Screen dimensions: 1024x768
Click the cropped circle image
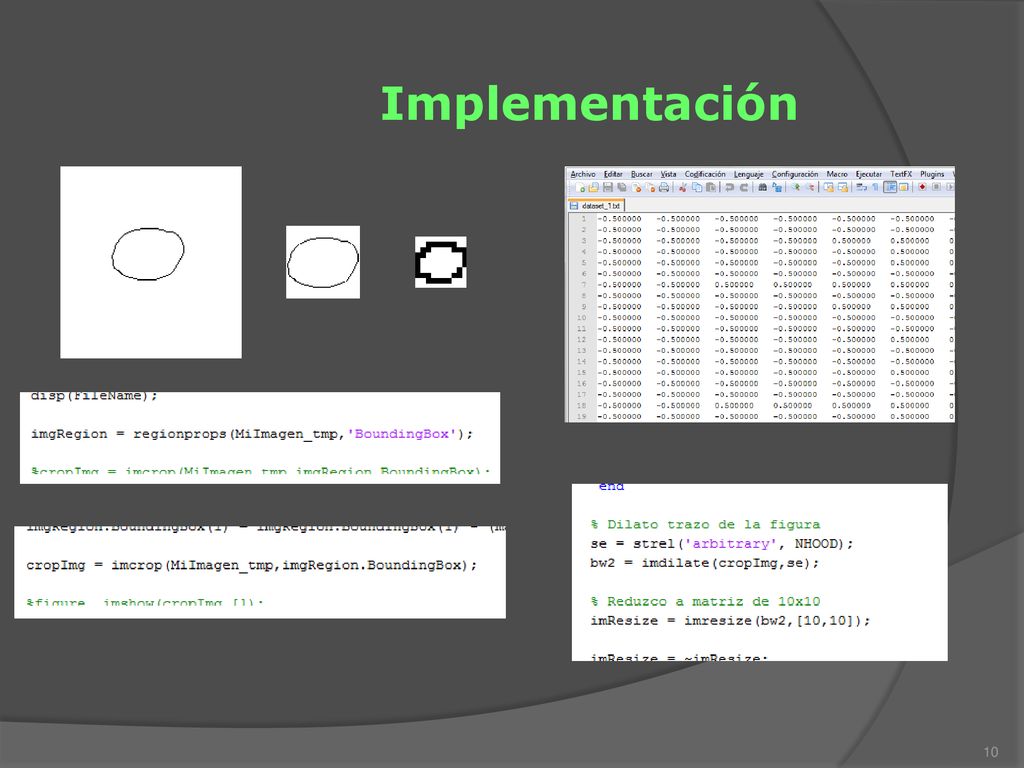click(323, 262)
